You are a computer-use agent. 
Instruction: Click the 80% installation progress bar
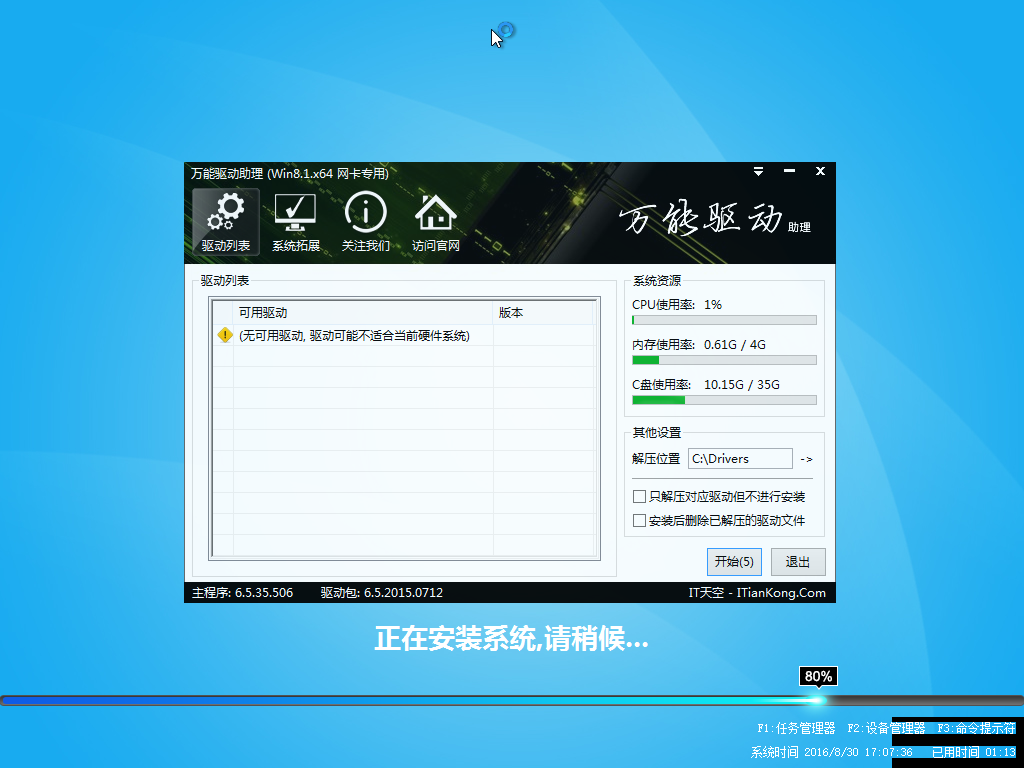point(818,676)
